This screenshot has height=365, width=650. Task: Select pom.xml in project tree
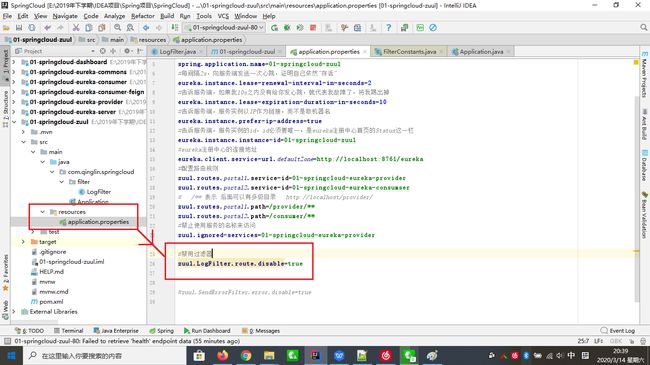click(51, 302)
